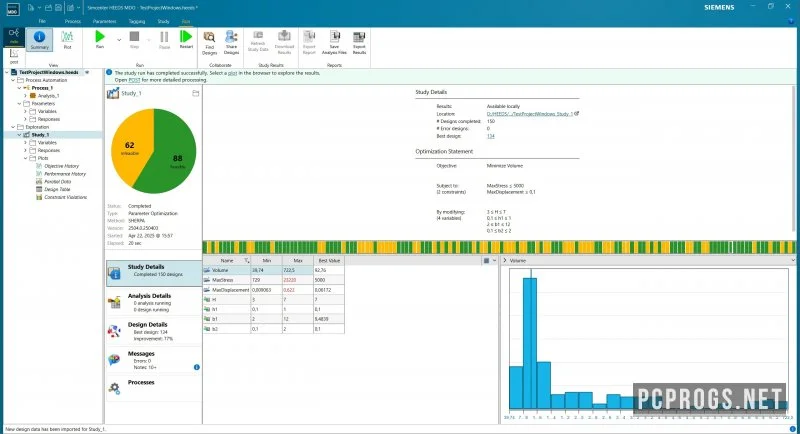Image resolution: width=800 pixels, height=434 pixels.
Task: Open the Run button dropdown arrow
Action: [119, 40]
